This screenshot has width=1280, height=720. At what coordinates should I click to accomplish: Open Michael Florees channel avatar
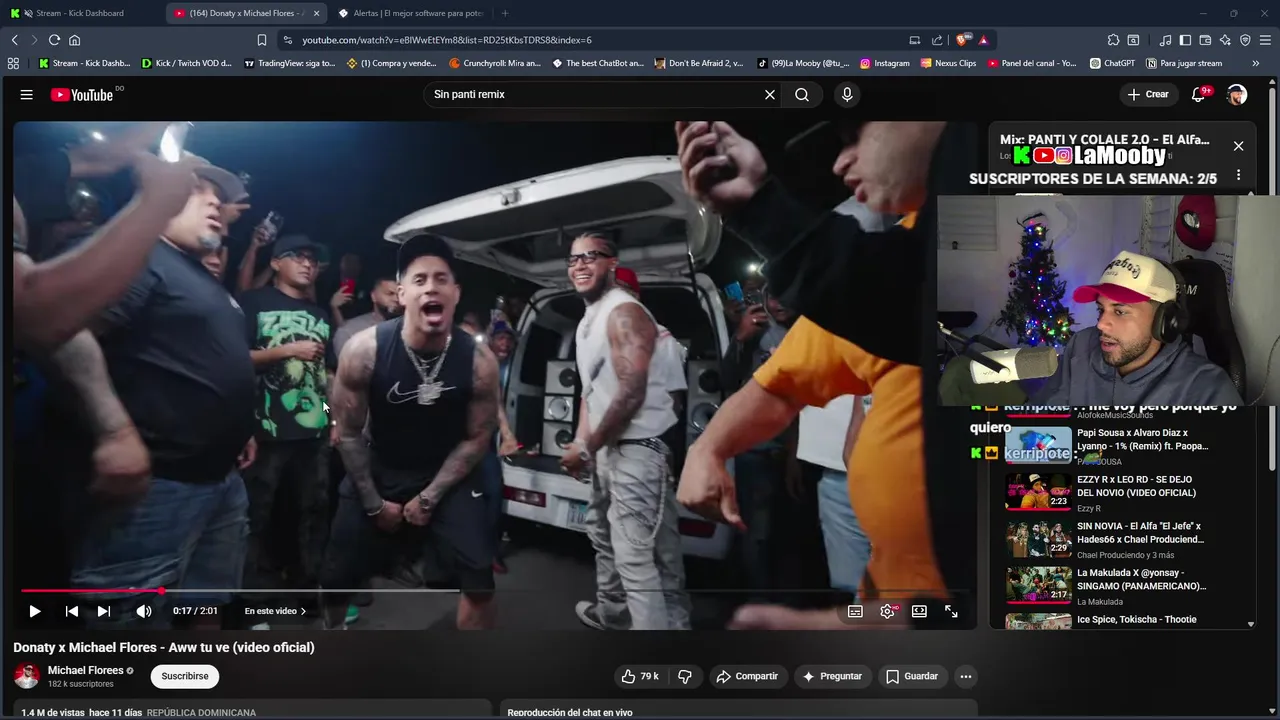[x=27, y=676]
